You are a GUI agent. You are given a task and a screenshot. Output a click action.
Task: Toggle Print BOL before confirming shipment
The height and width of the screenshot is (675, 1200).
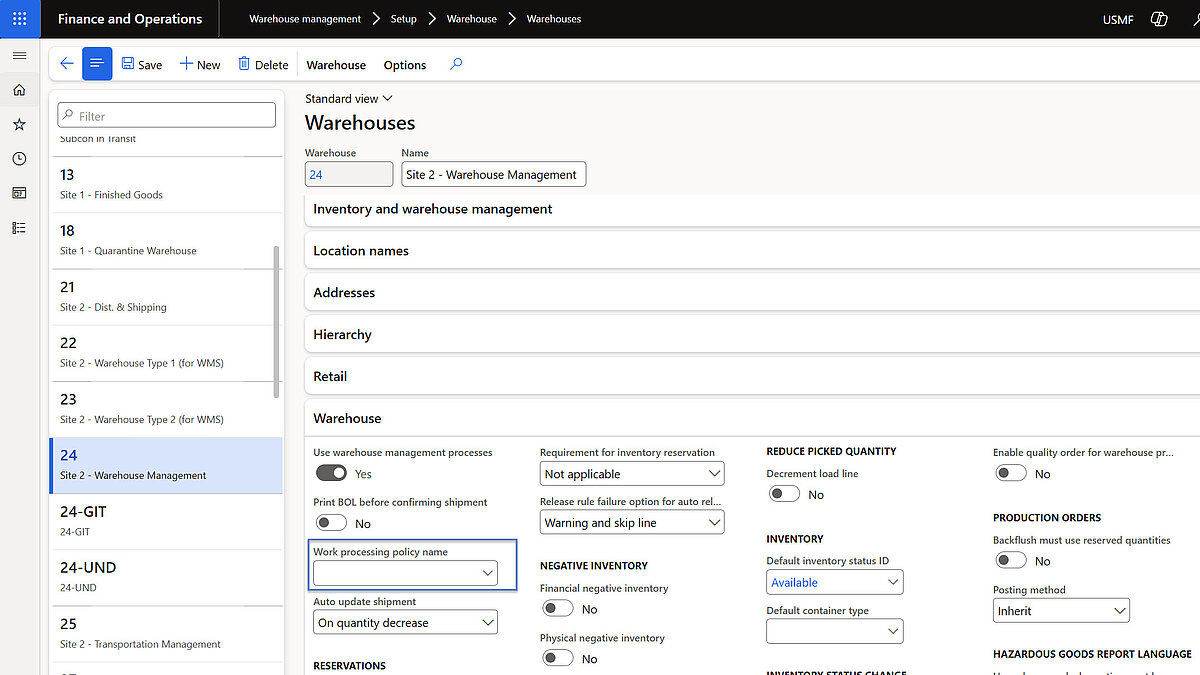coord(331,523)
